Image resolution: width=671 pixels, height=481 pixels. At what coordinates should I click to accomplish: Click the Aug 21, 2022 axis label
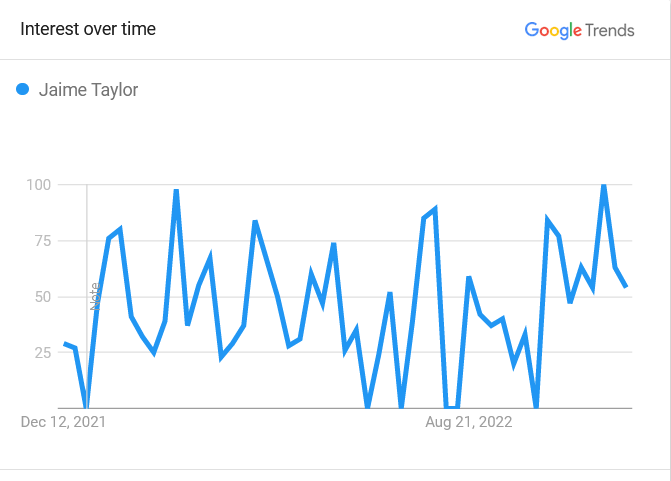pyautogui.click(x=469, y=422)
